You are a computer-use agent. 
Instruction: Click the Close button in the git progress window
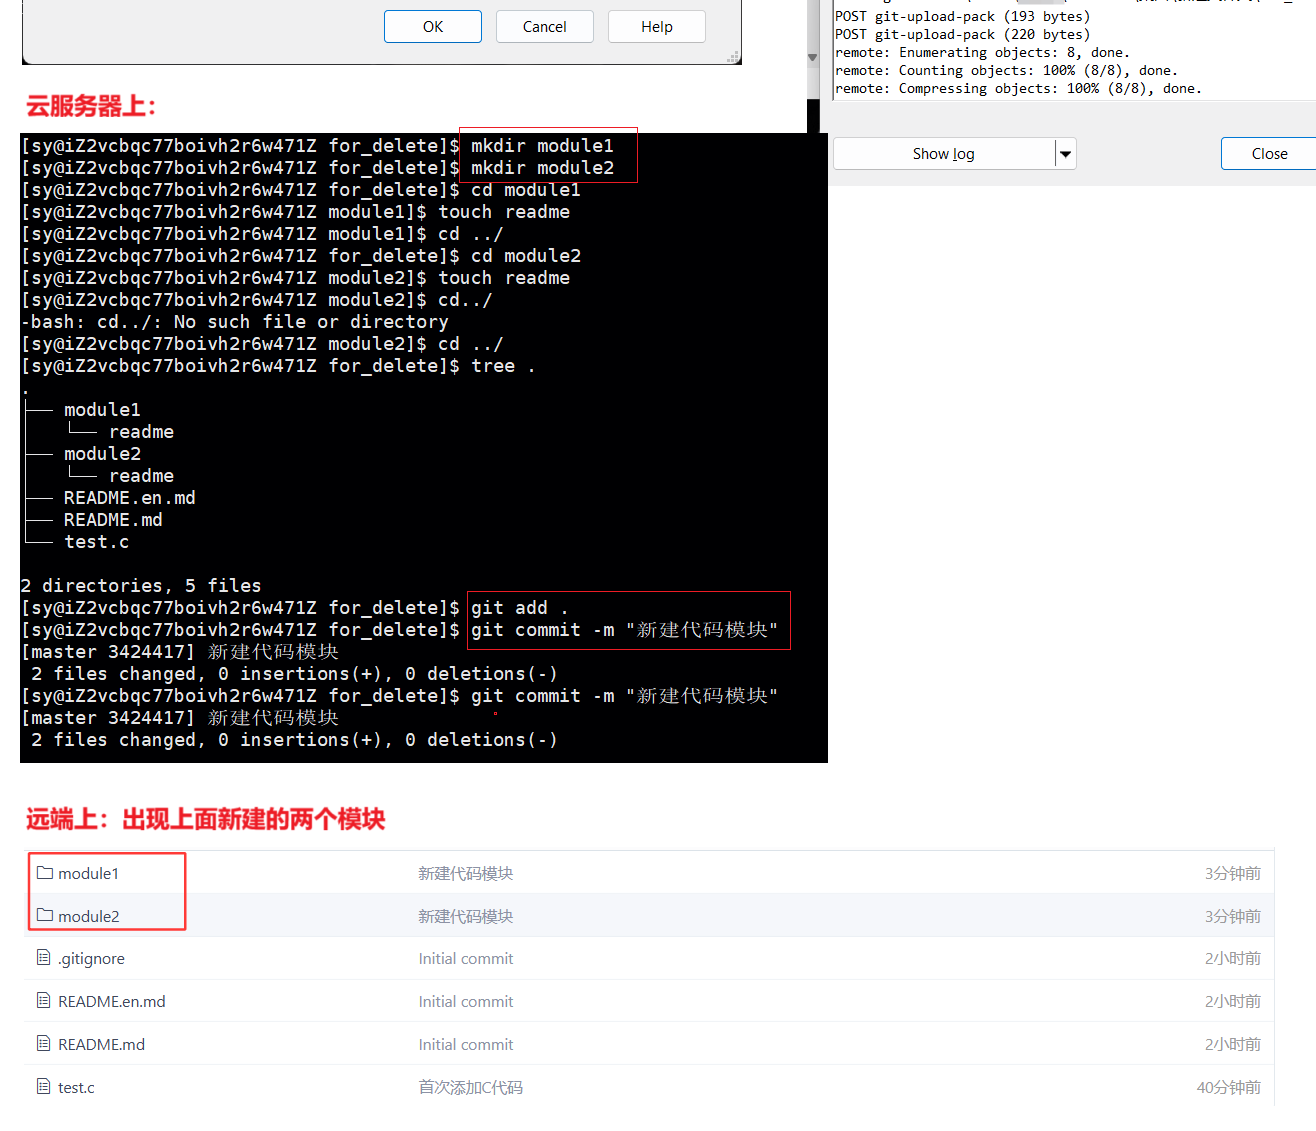[1269, 154]
